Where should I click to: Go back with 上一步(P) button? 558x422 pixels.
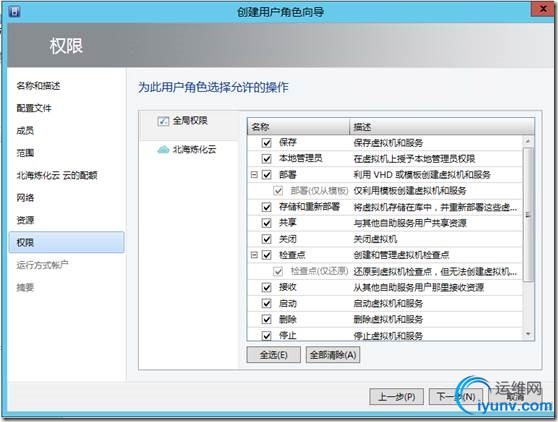(x=396, y=396)
